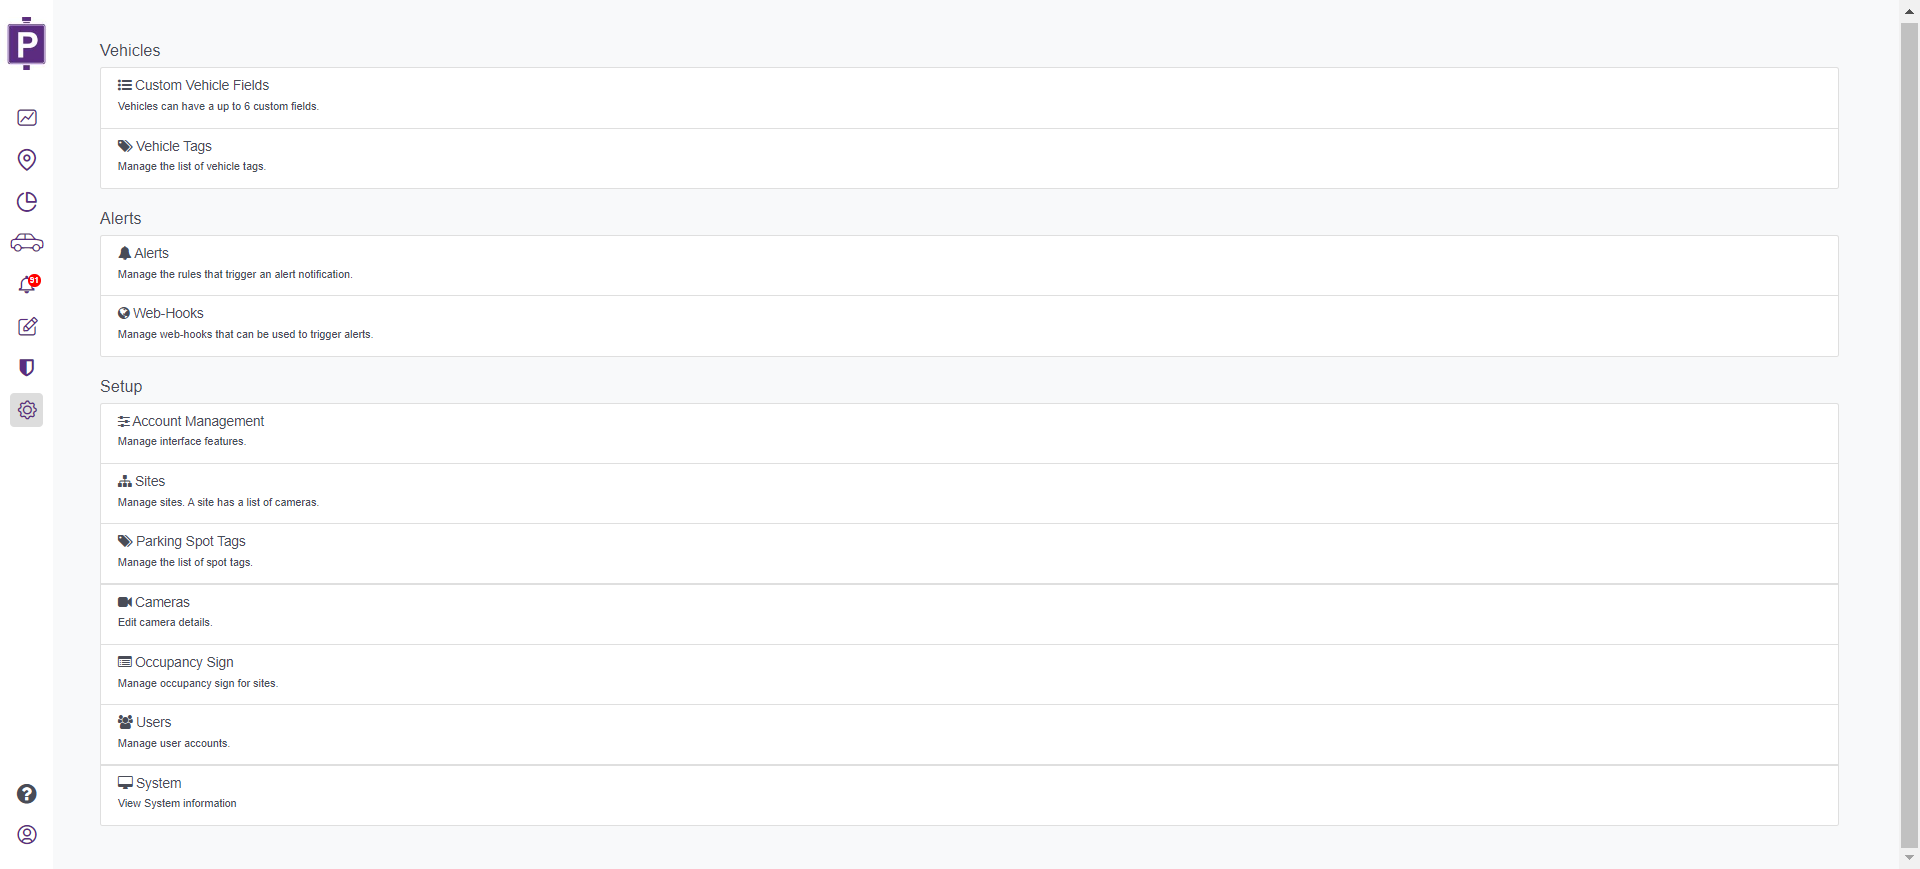Image resolution: width=1920 pixels, height=869 pixels.
Task: Select the Sites setup entry
Action: tap(150, 482)
